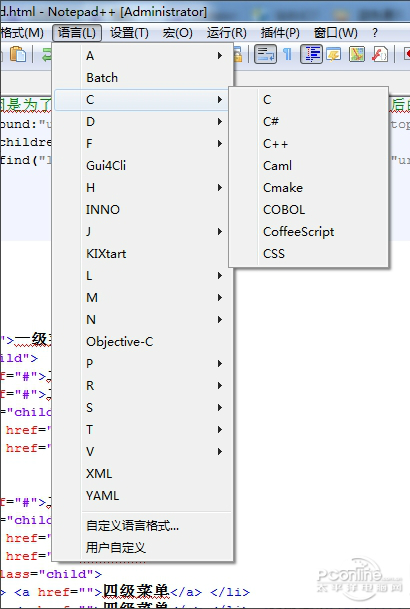This screenshot has width=410, height=609.
Task: Select Batch language
Action: [x=143, y=78]
